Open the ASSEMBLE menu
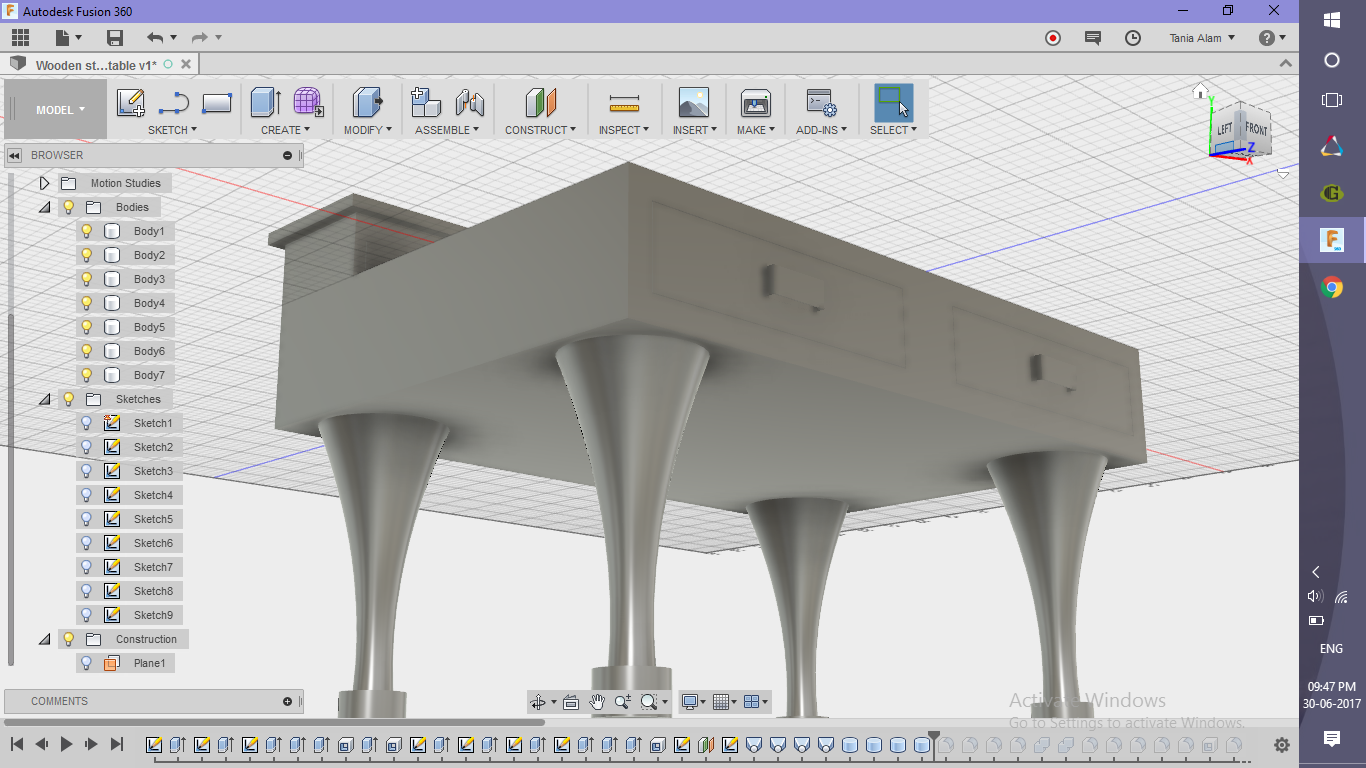 (x=447, y=130)
